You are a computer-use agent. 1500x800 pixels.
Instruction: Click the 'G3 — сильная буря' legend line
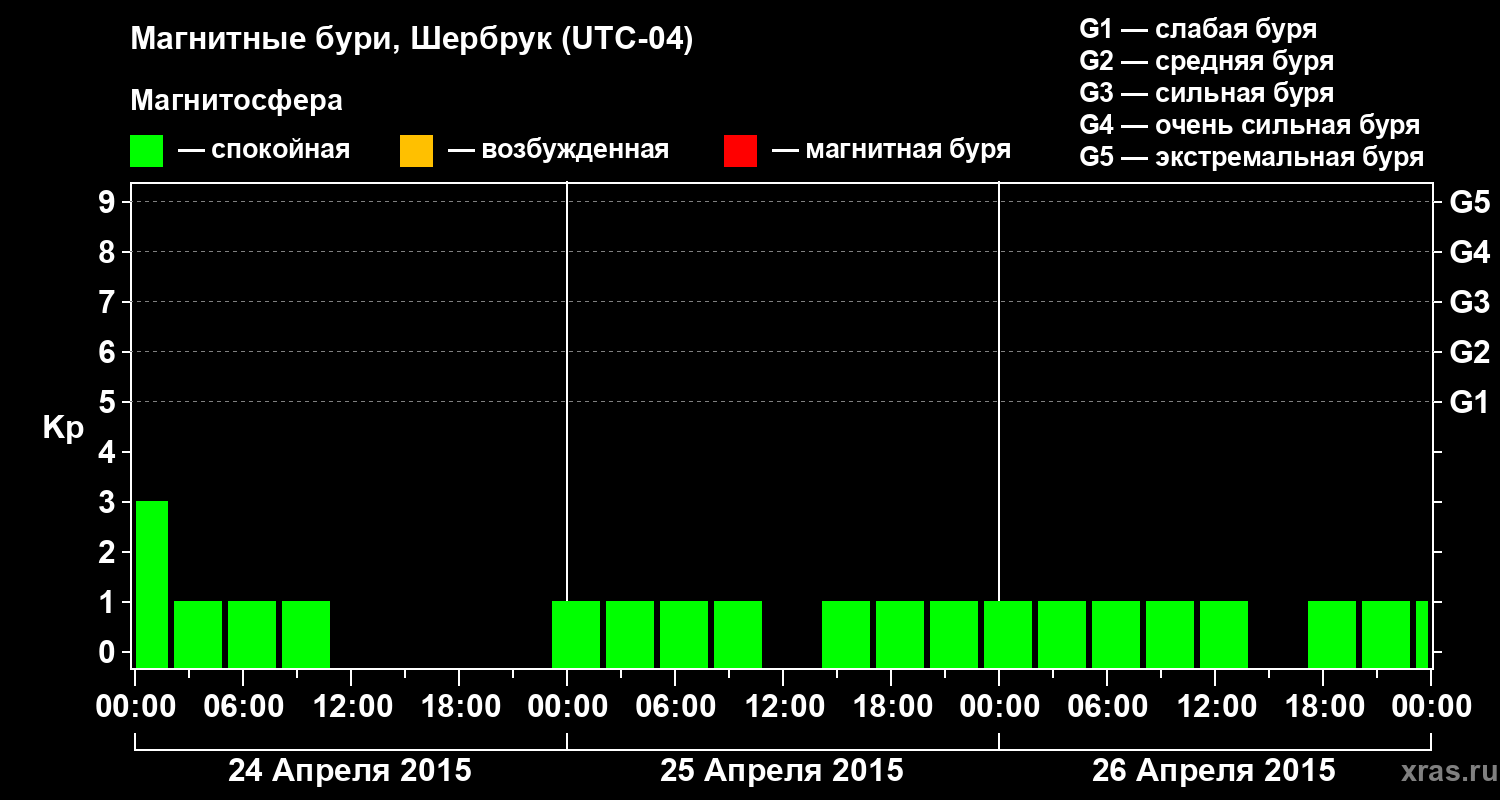[1206, 93]
